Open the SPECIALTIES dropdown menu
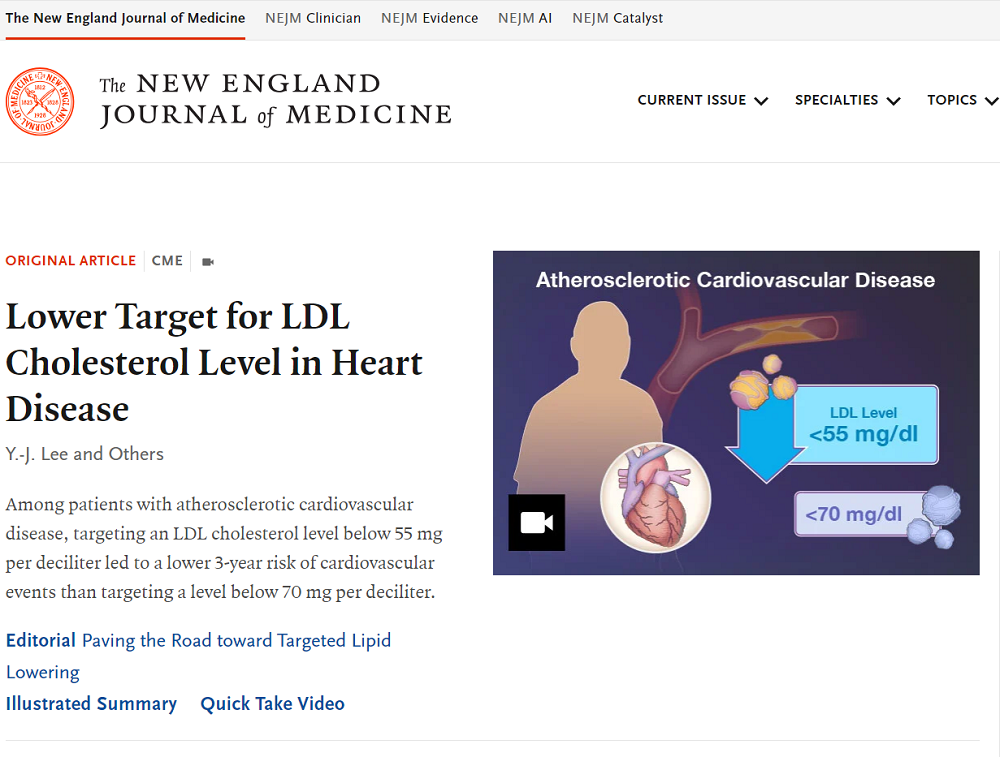The image size is (1000, 757). click(x=847, y=100)
